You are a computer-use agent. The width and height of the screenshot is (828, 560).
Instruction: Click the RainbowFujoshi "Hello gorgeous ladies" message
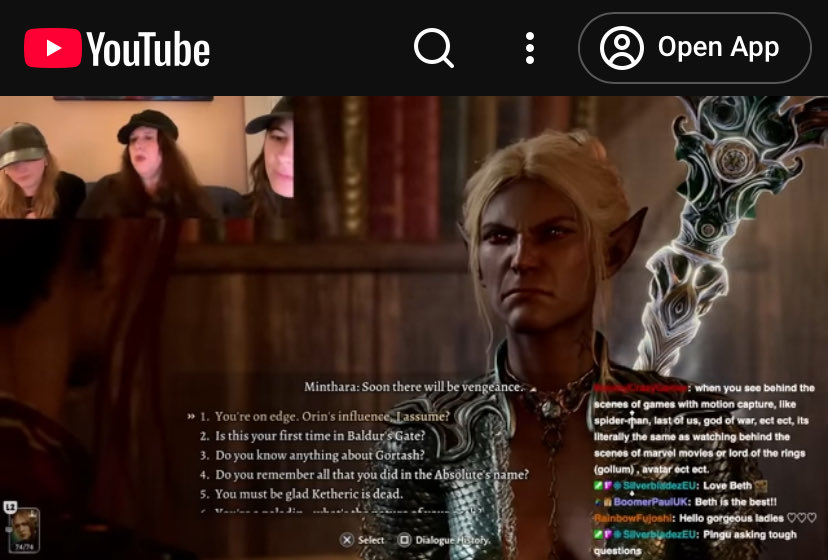click(x=705, y=518)
